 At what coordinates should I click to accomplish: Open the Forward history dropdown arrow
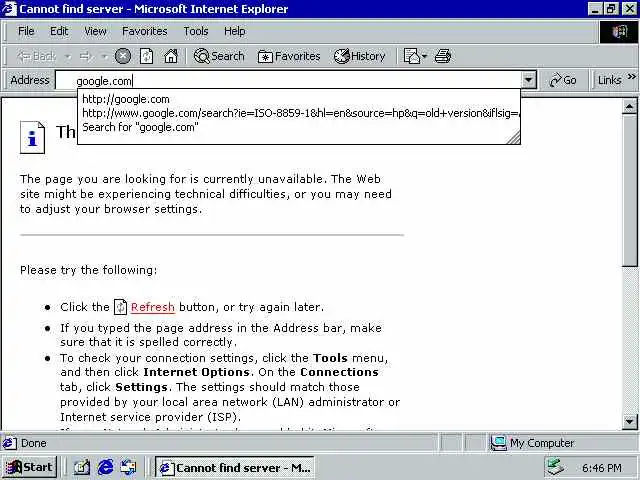[x=104, y=56]
